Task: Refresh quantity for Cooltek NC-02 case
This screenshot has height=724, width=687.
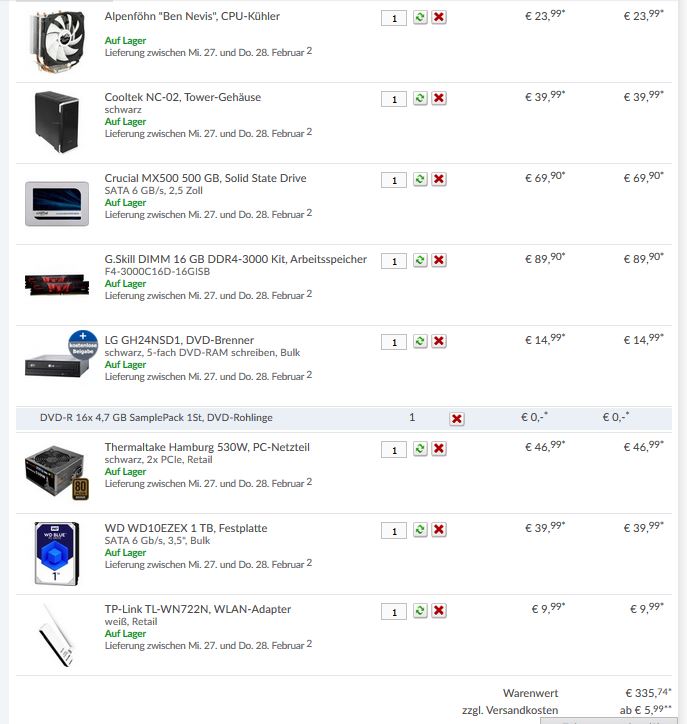Action: point(420,98)
